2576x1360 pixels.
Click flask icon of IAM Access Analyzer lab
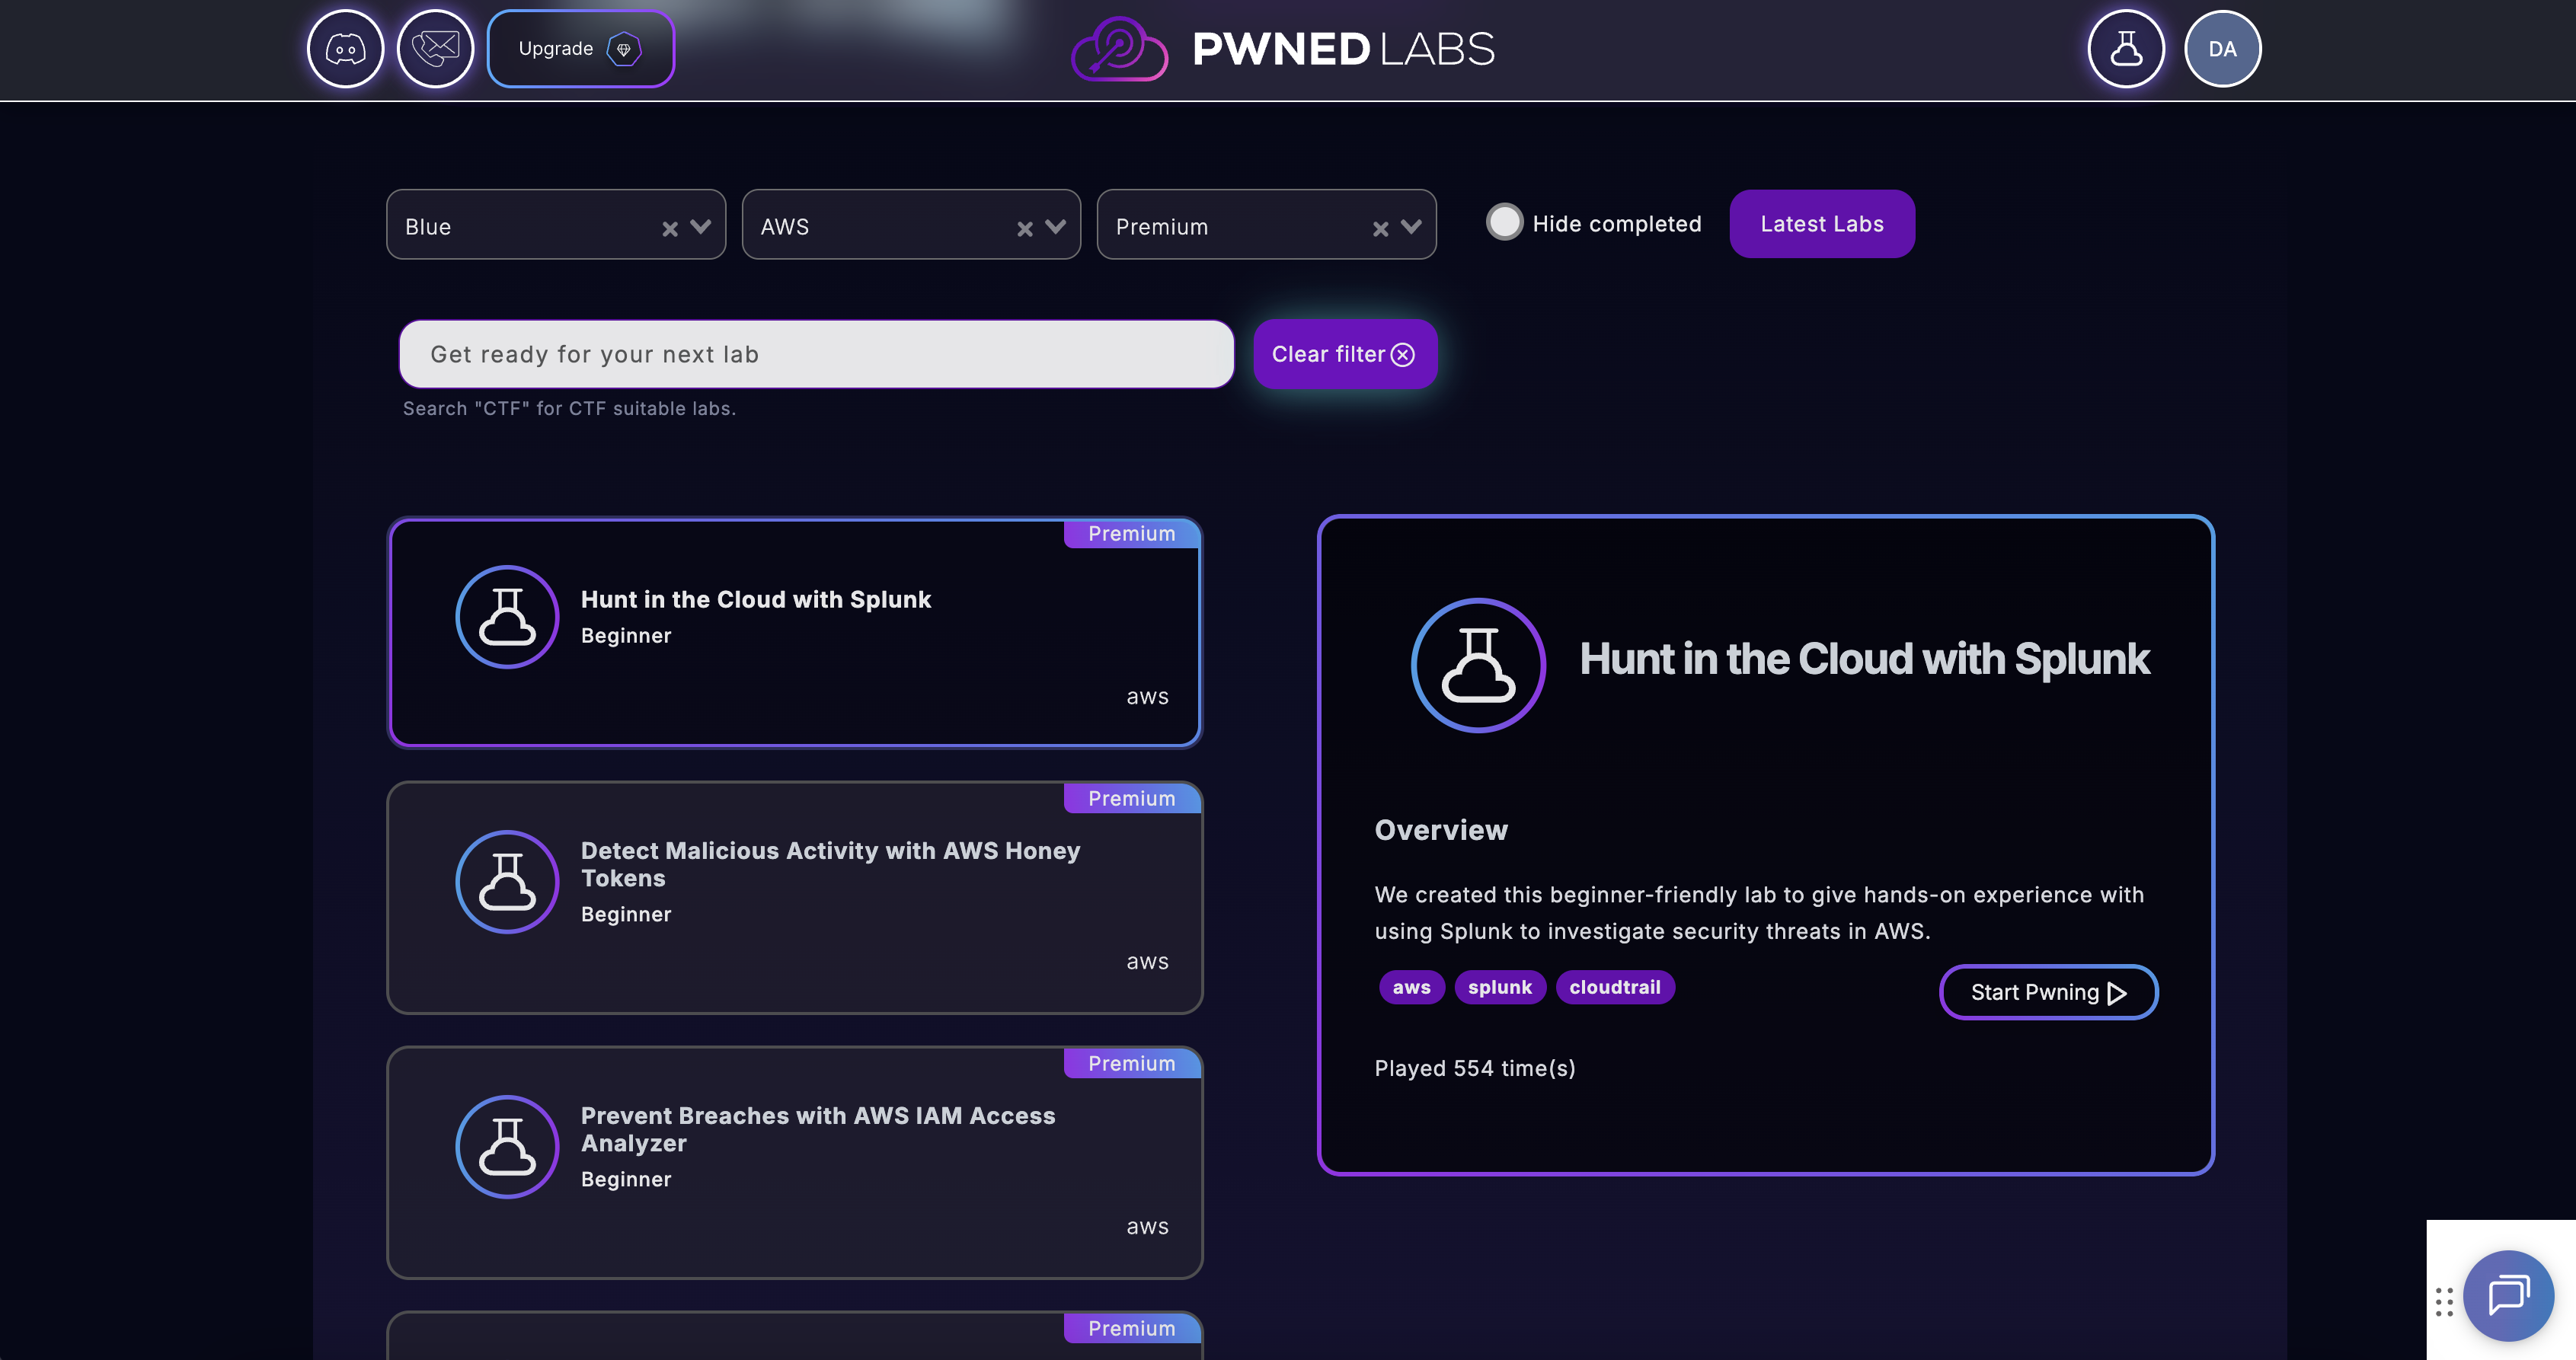click(507, 1146)
